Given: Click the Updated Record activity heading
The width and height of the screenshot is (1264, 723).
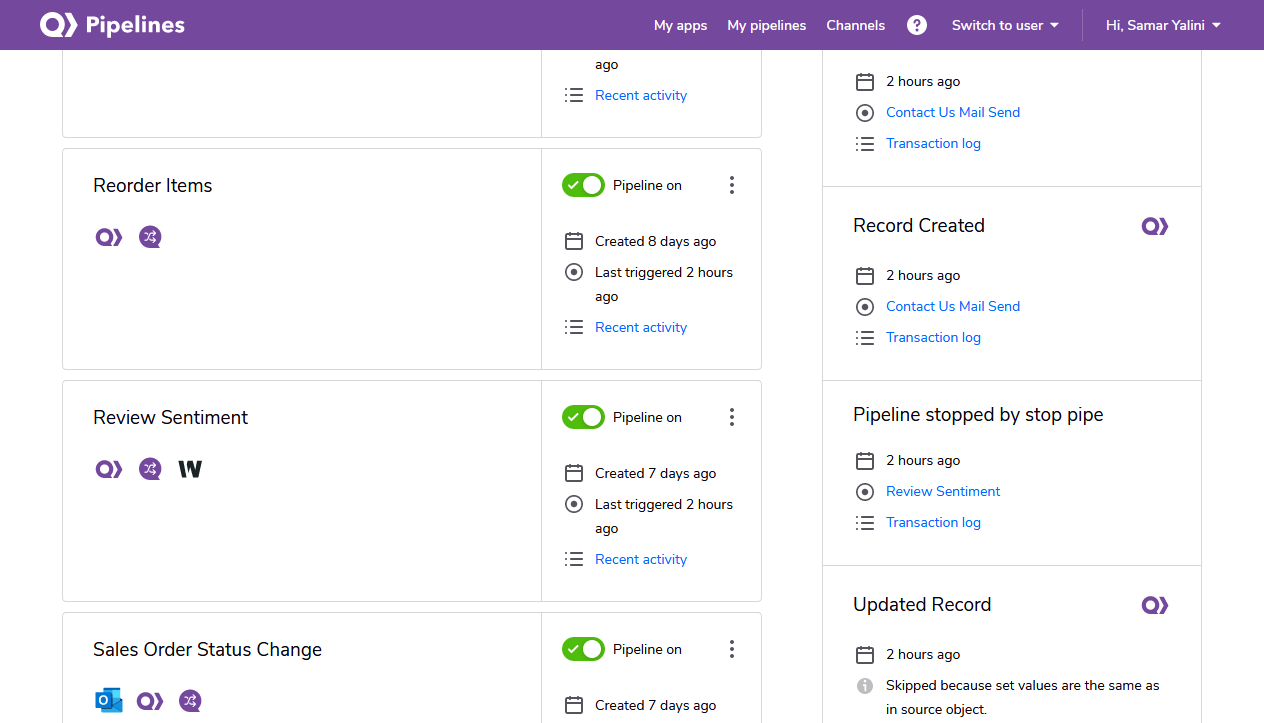Looking at the screenshot, I should 922,604.
